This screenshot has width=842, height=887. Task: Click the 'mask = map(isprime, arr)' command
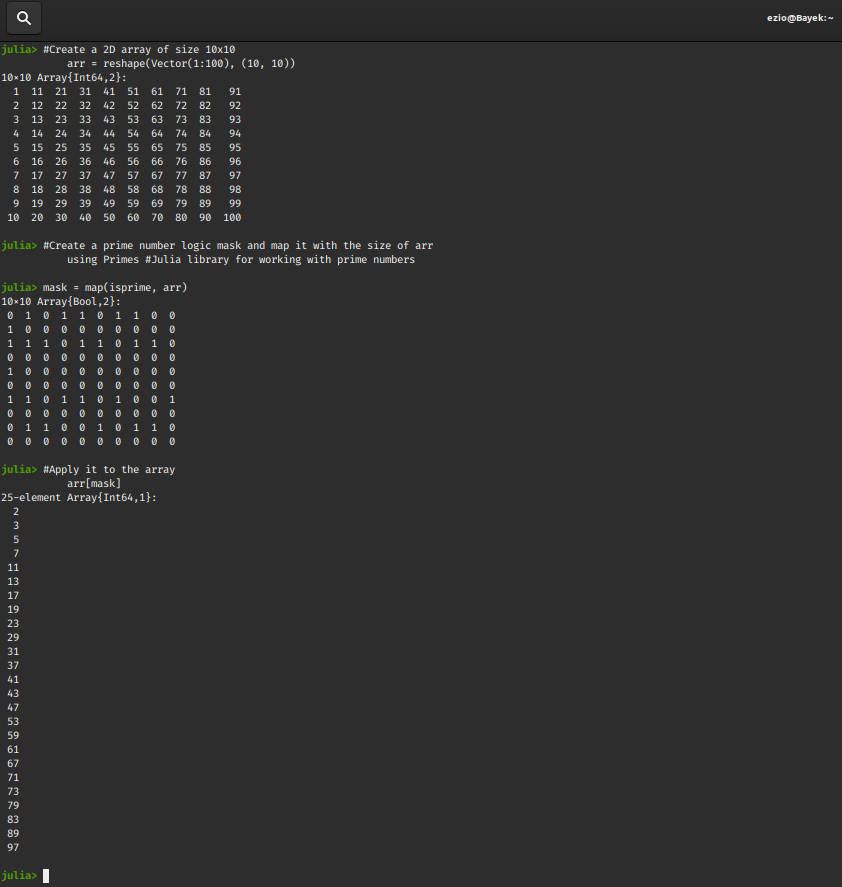coord(115,287)
